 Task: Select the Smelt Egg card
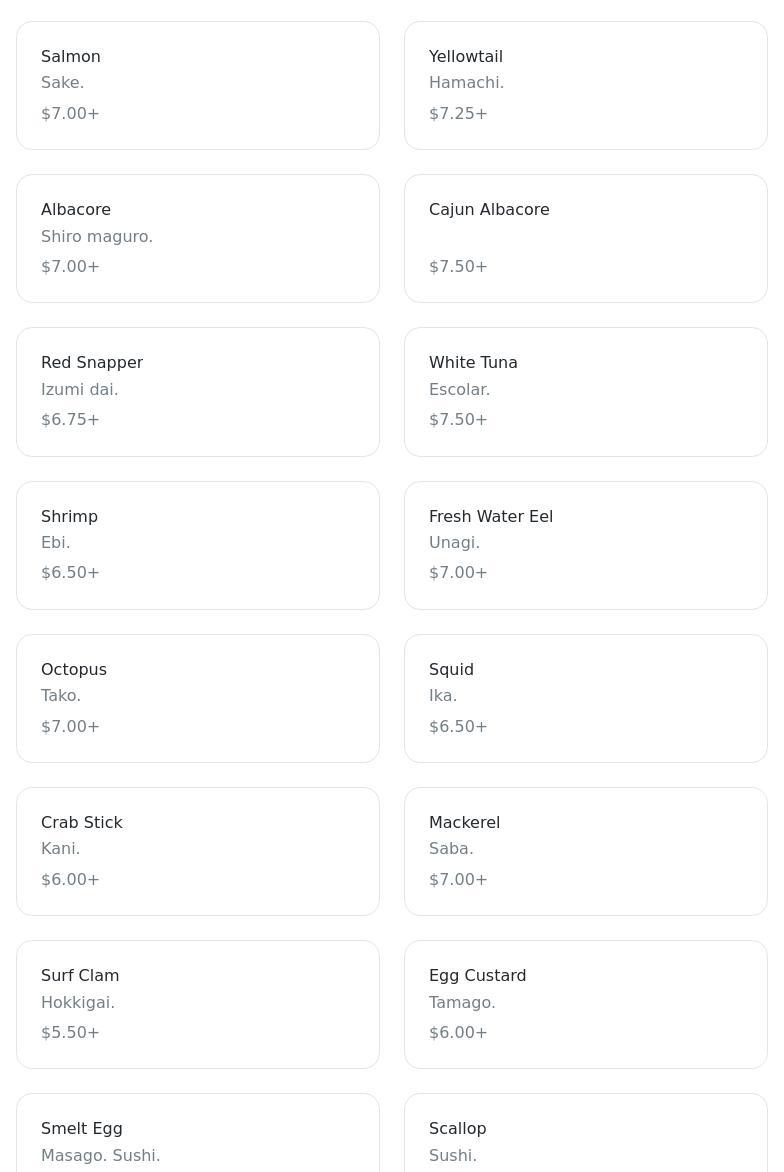click(x=197, y=1135)
